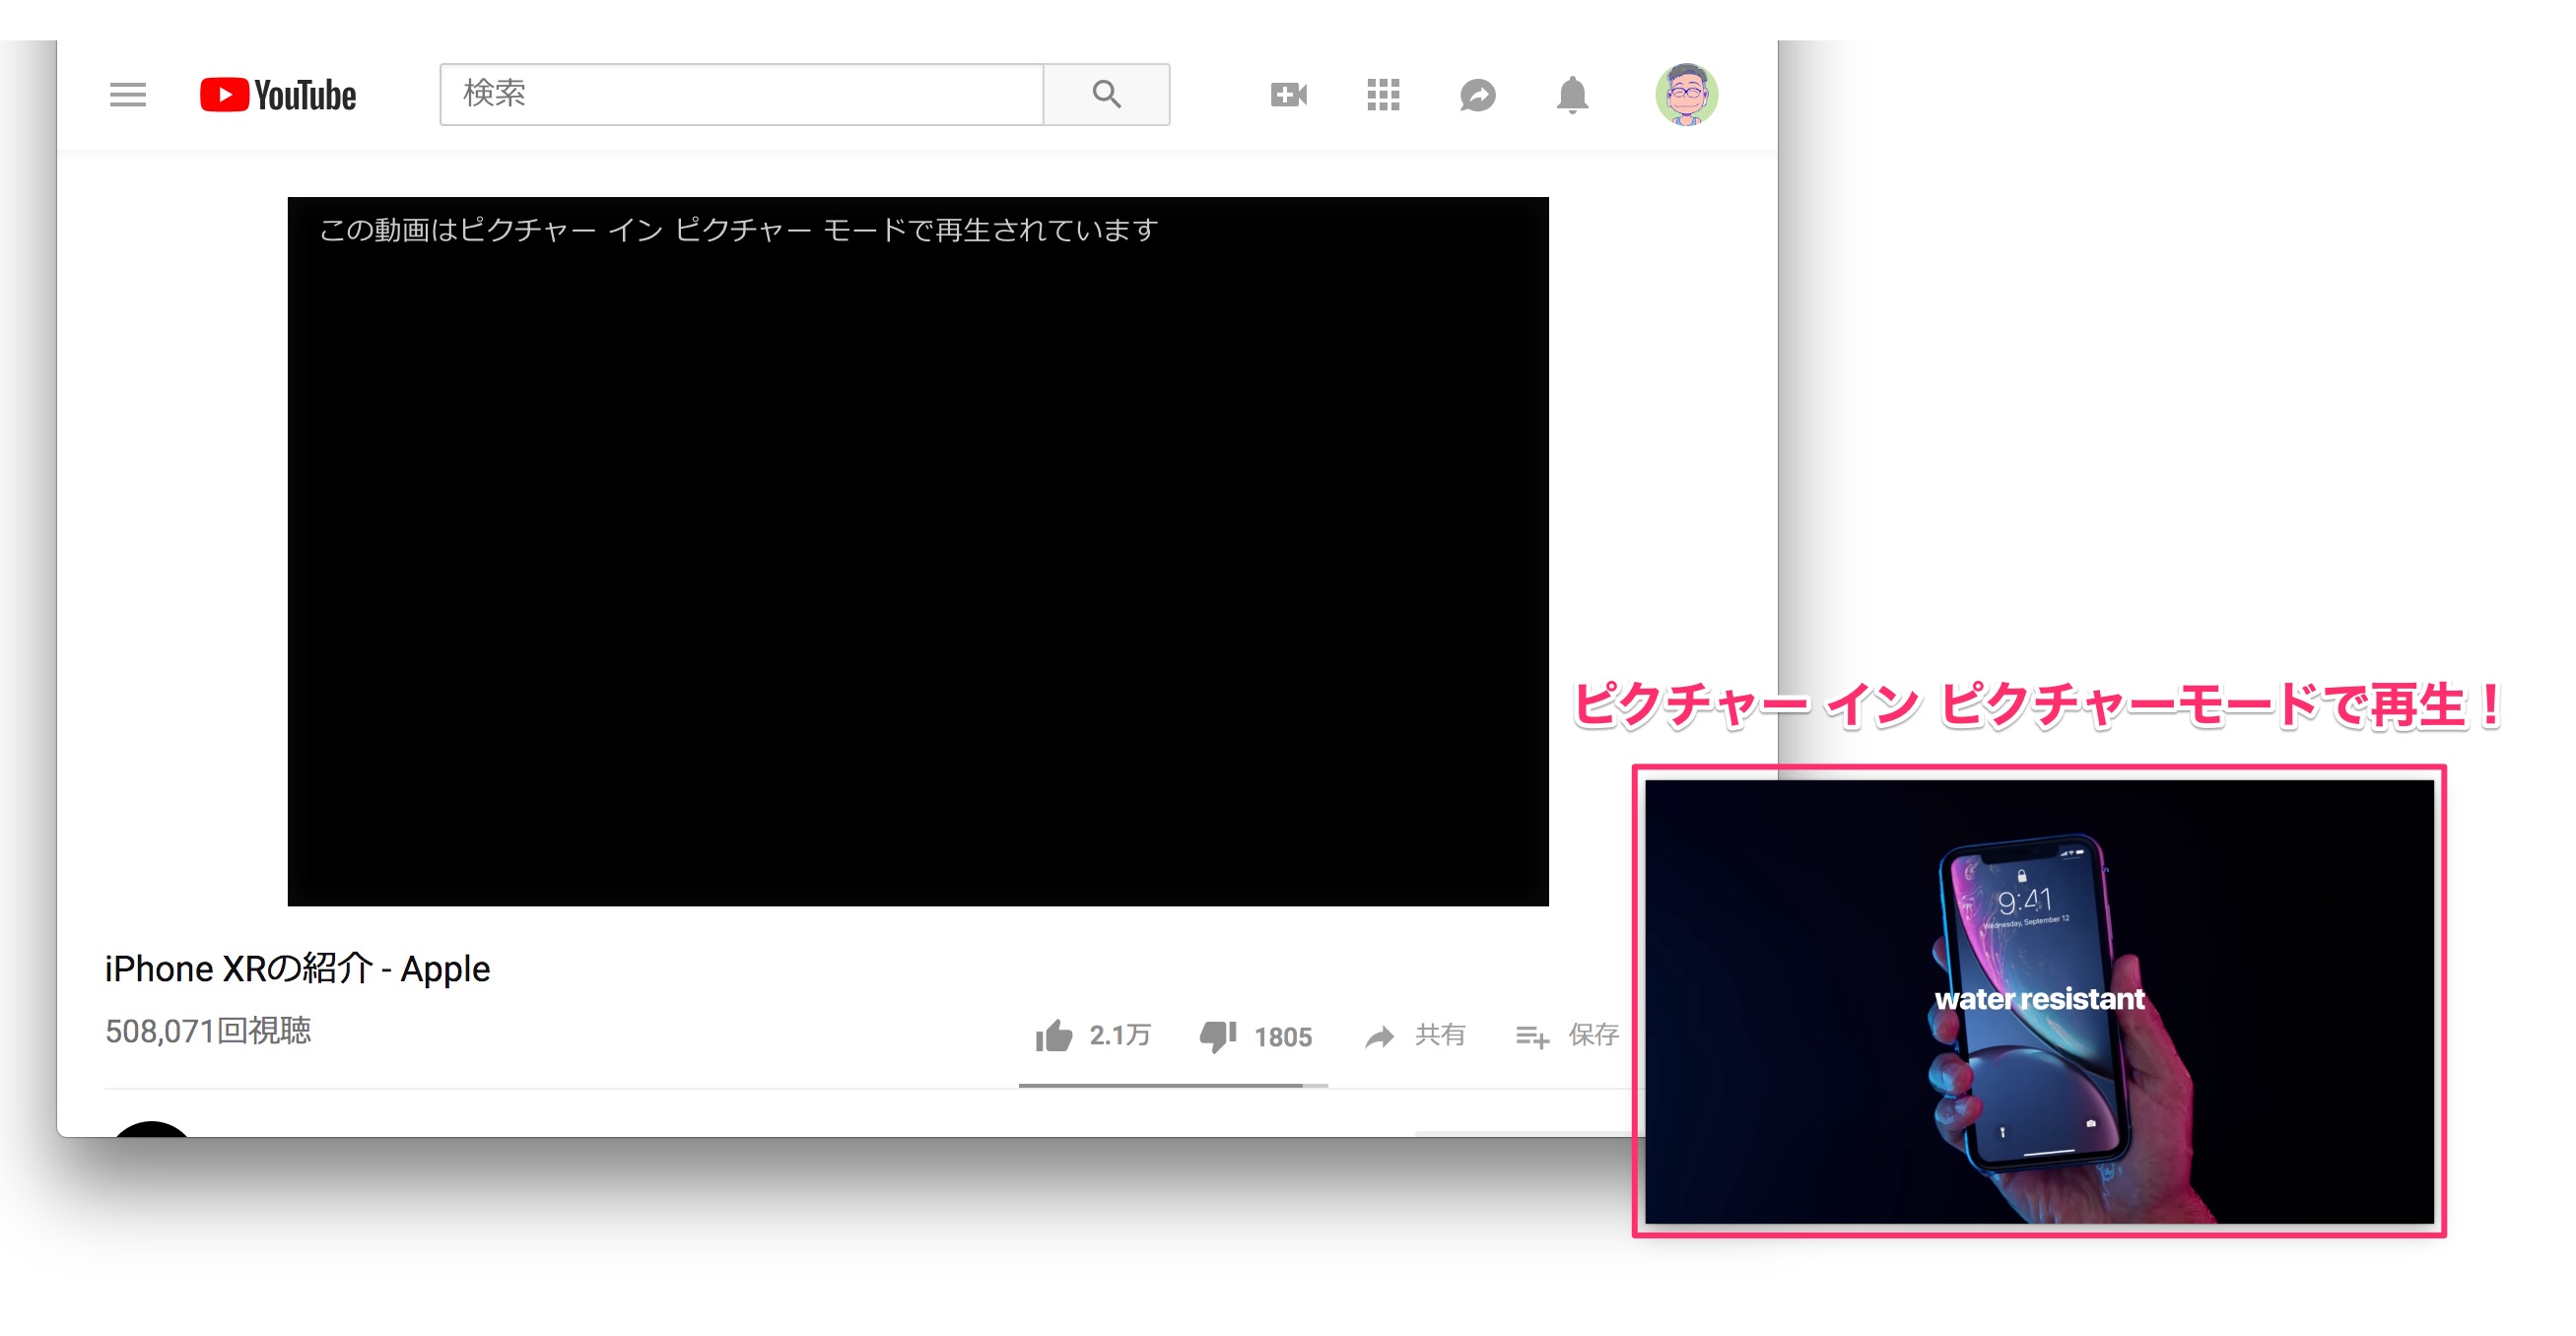Click the picture-in-picture mode notice text in player
The width and height of the screenshot is (2576, 1336).
(738, 230)
